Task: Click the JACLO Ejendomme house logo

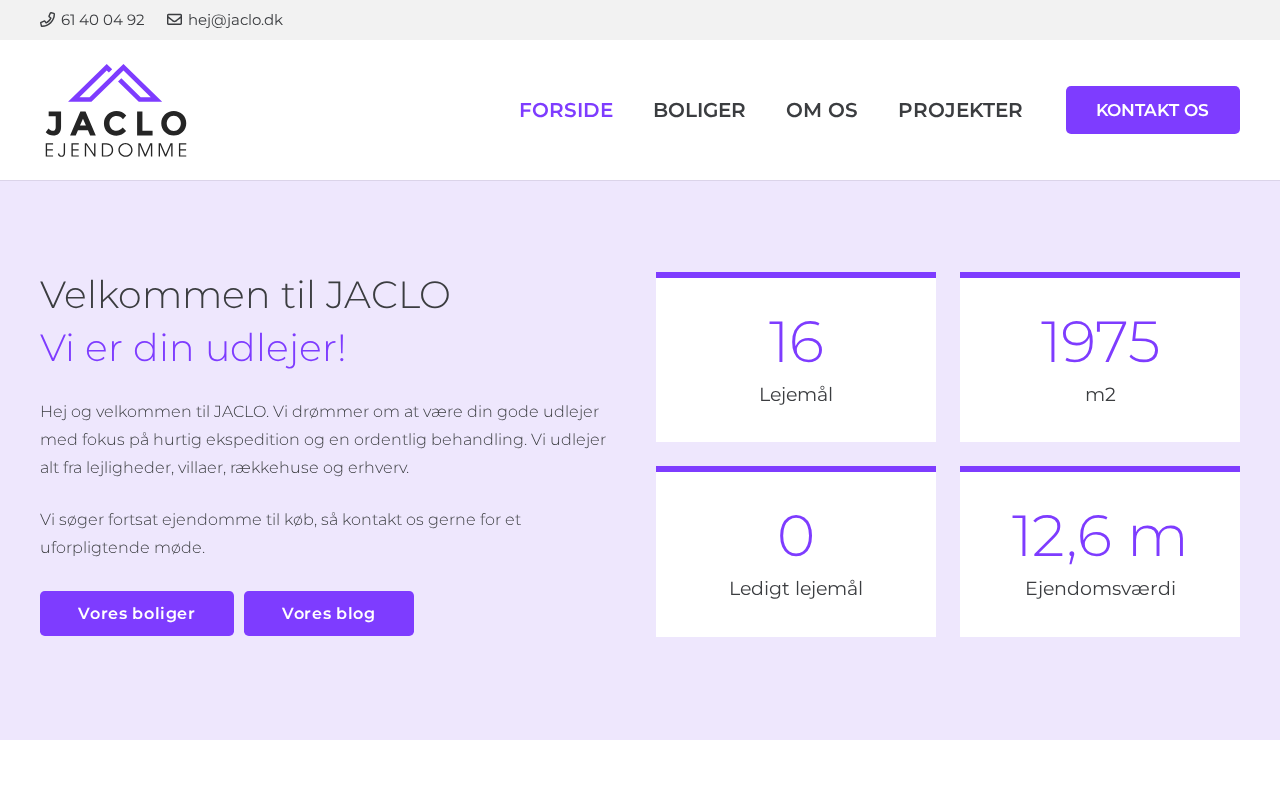Action: click(116, 110)
